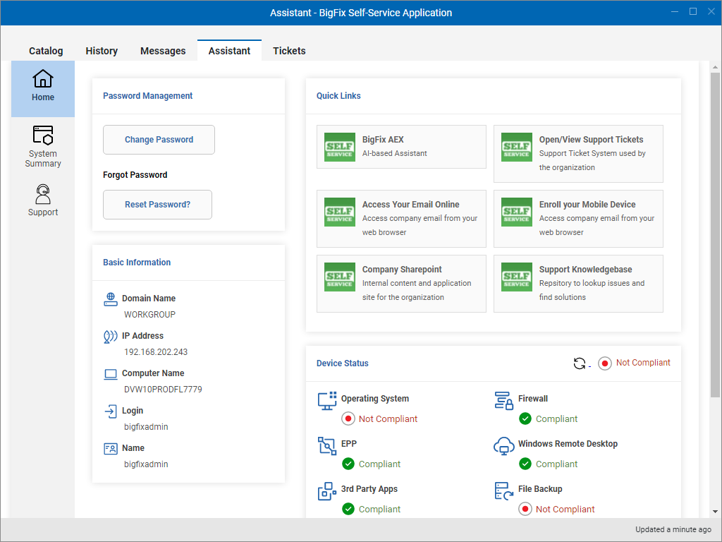Click the Name contact card icon

pyautogui.click(x=111, y=449)
